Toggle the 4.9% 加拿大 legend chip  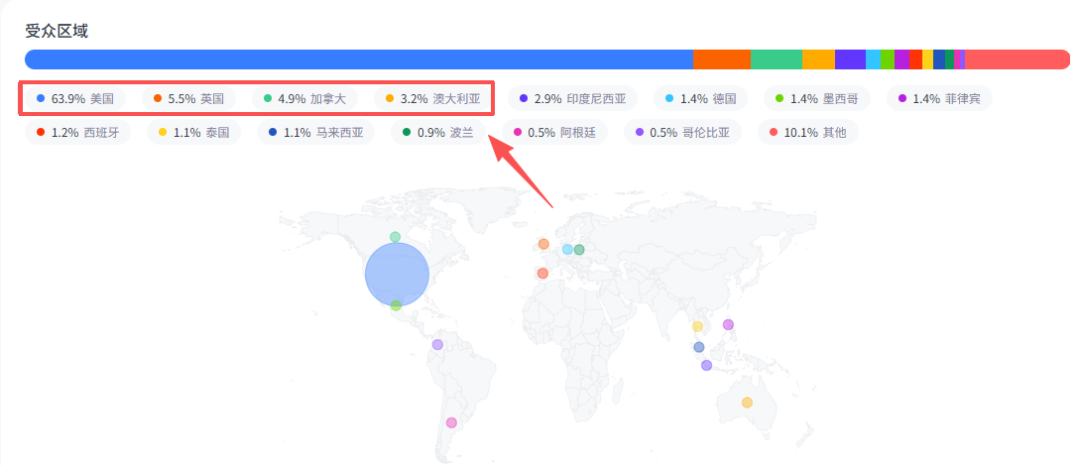[x=304, y=98]
